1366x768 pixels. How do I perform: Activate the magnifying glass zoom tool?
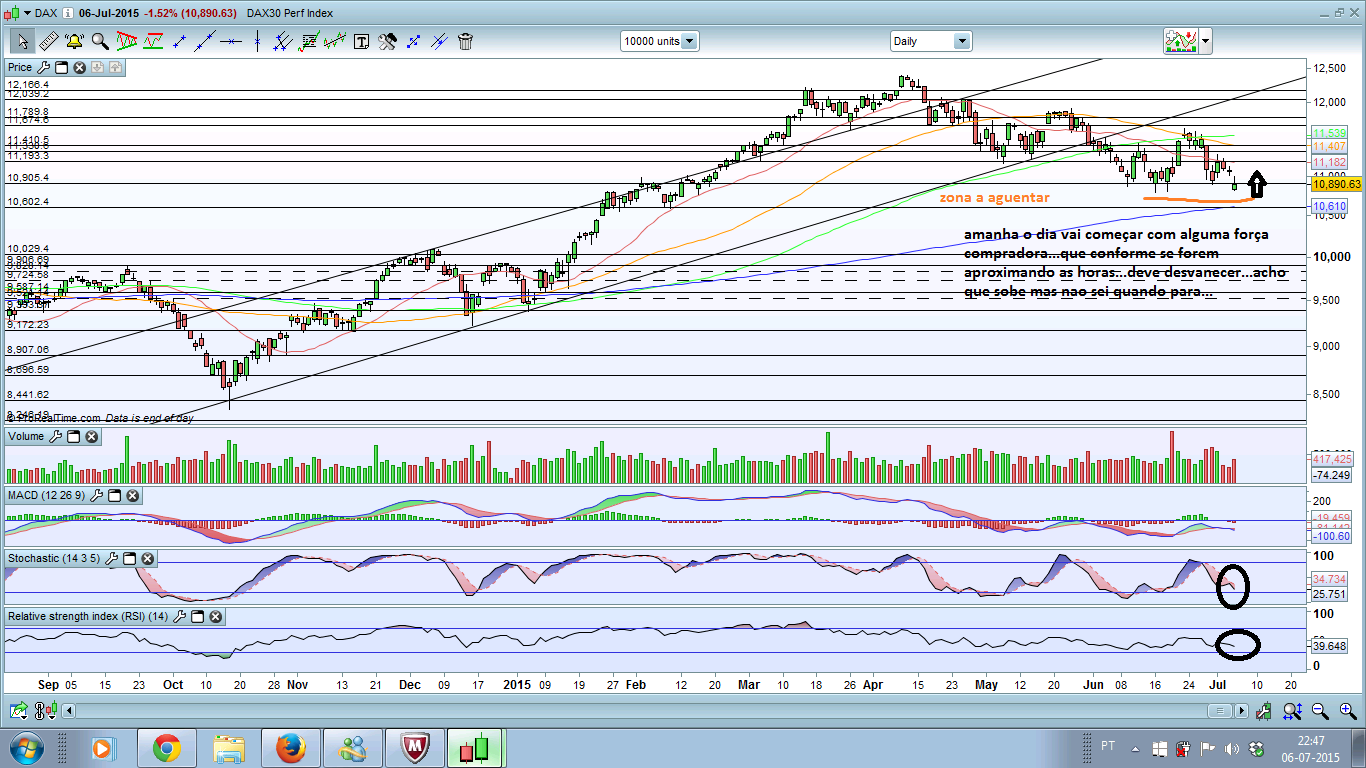[x=100, y=42]
